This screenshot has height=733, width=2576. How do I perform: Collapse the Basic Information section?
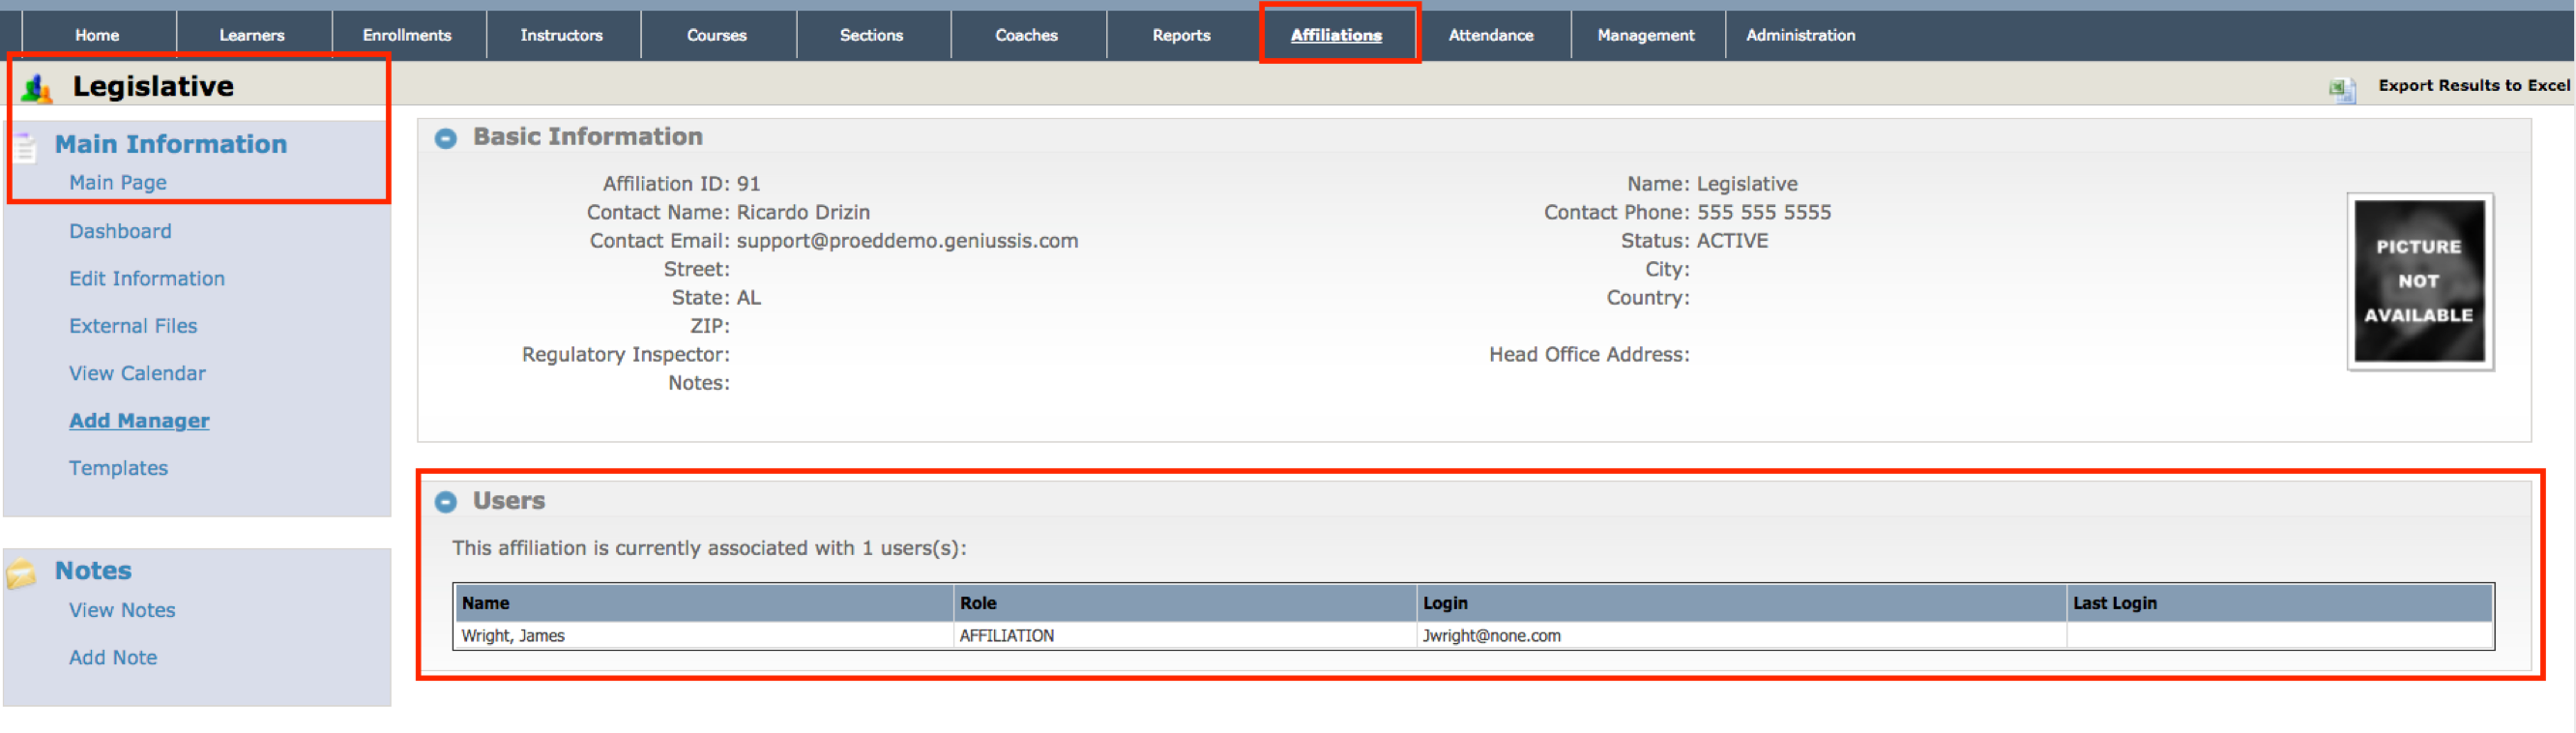[x=445, y=138]
